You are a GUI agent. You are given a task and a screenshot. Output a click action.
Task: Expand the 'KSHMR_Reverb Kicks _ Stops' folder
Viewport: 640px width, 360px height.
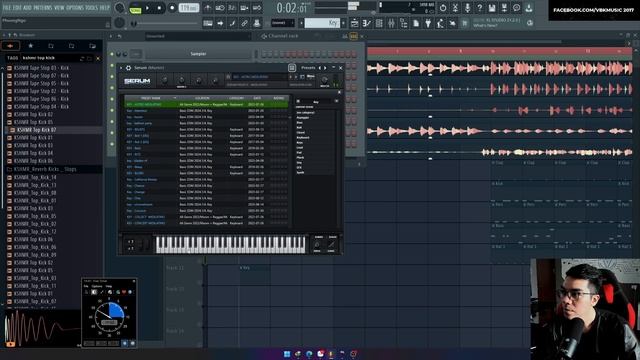45,169
